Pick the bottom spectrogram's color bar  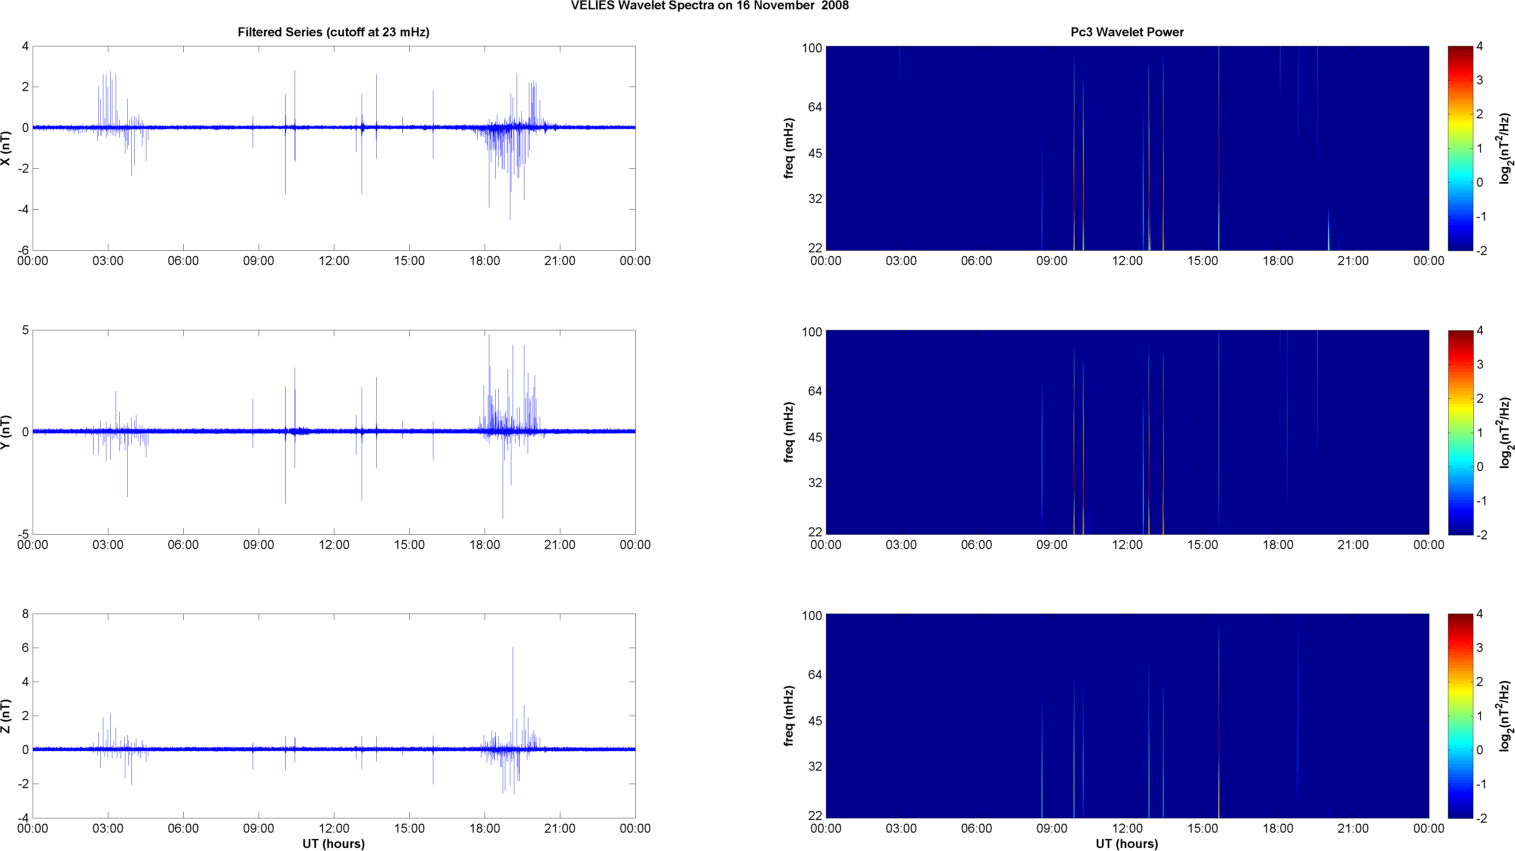click(x=1460, y=716)
